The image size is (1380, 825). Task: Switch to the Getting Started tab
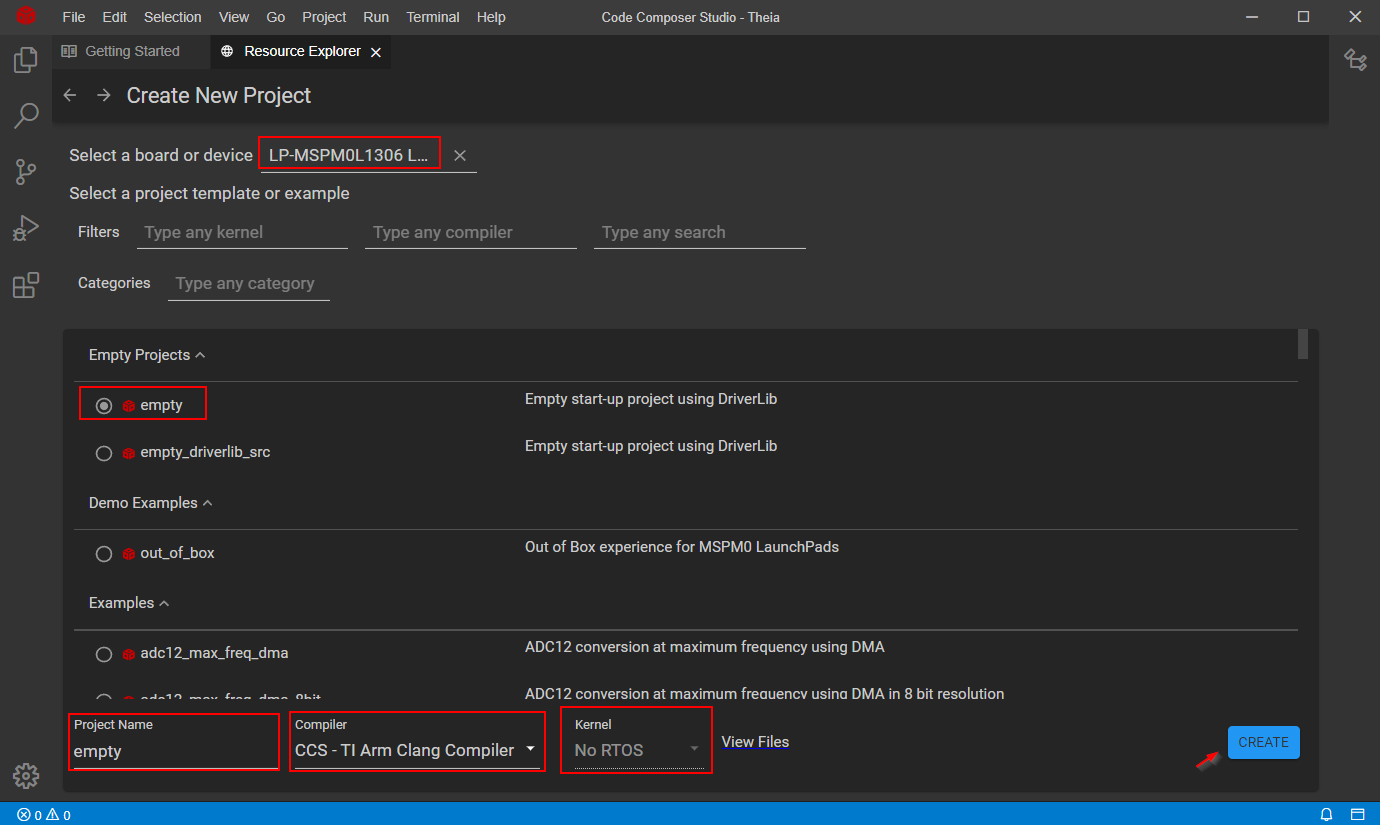(131, 51)
